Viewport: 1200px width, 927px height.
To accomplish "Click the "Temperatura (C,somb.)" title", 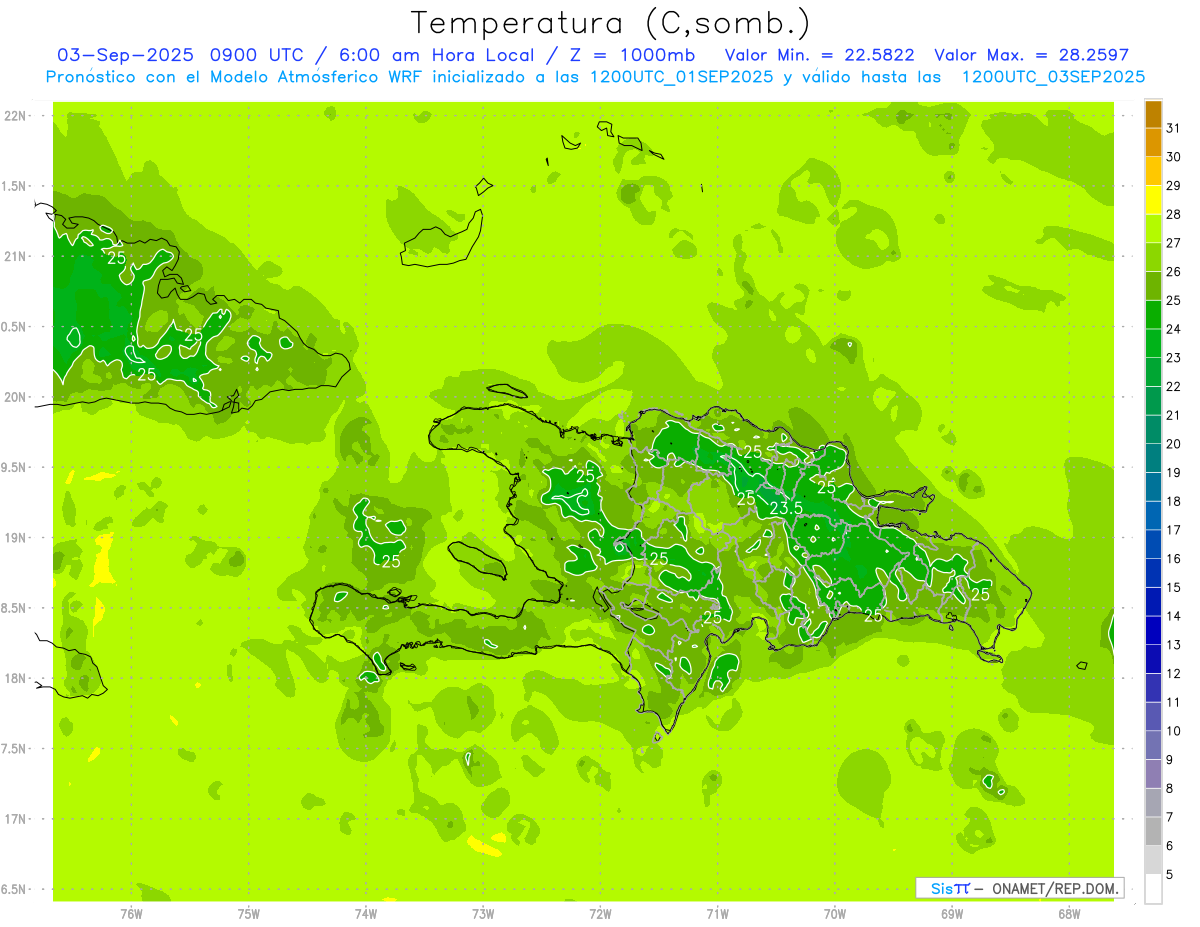I will (x=610, y=23).
